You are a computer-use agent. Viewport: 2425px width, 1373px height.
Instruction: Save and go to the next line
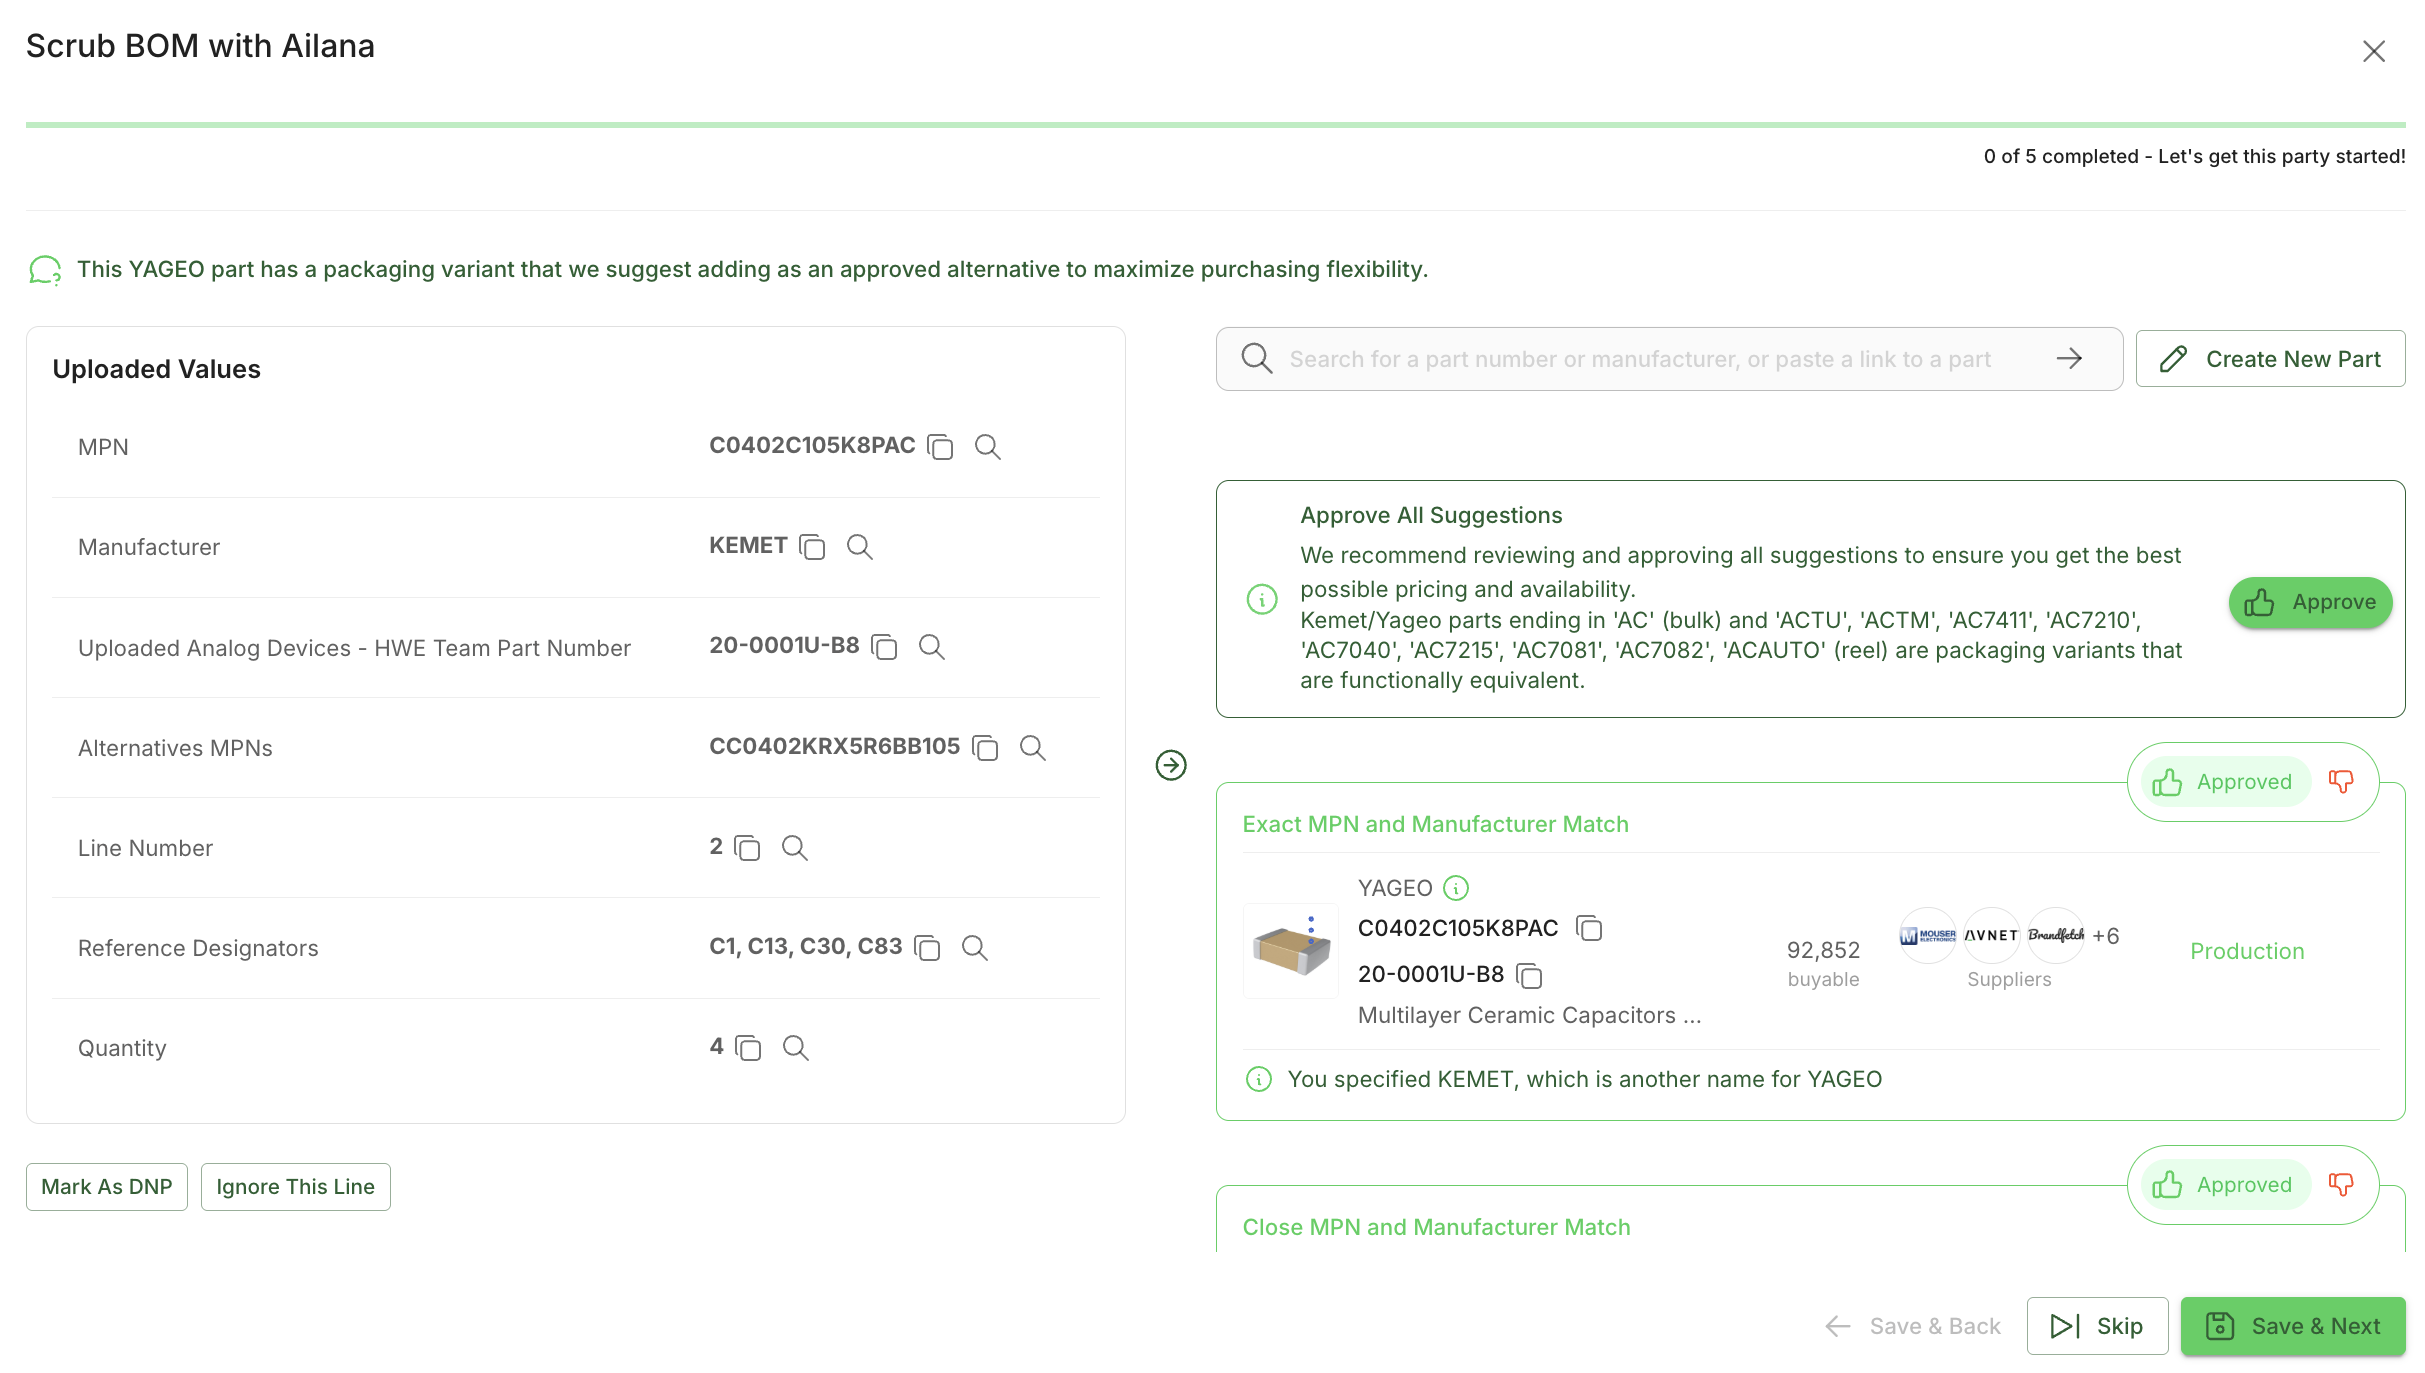pos(2293,1326)
